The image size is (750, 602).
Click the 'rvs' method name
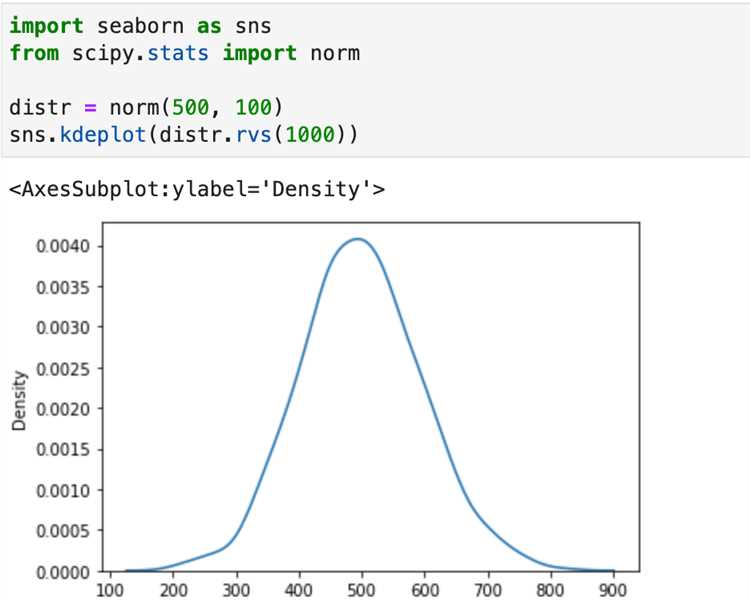[254, 135]
